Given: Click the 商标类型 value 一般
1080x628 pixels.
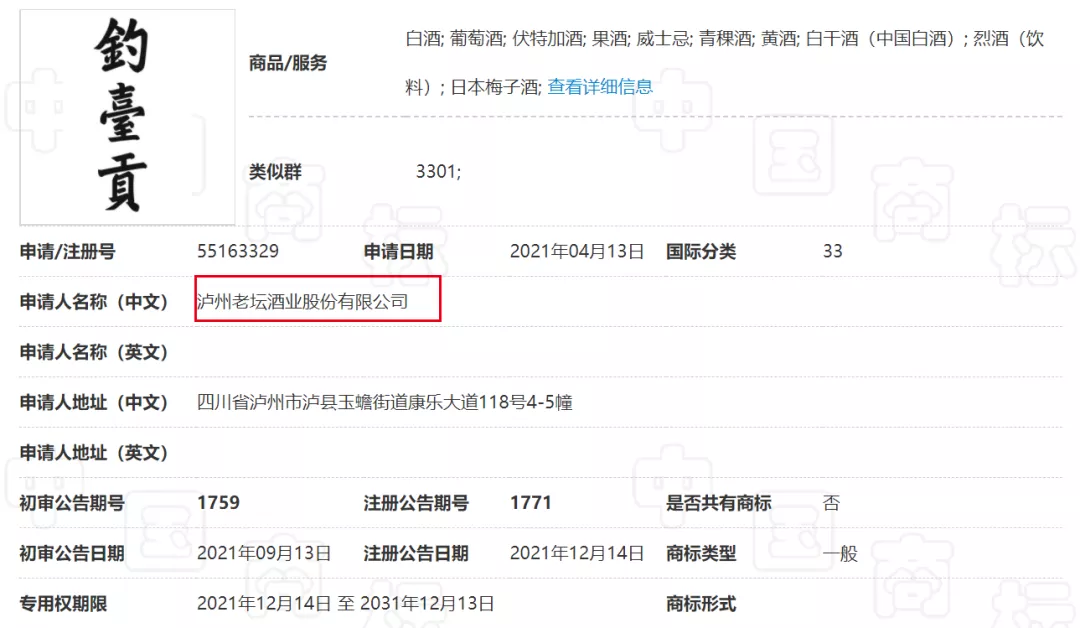Looking at the screenshot, I should [840, 554].
